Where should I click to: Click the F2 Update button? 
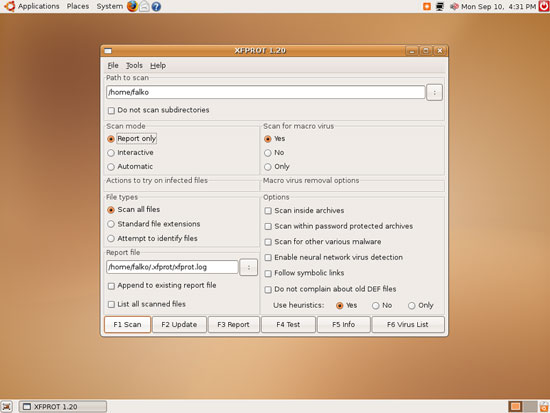[179, 325]
